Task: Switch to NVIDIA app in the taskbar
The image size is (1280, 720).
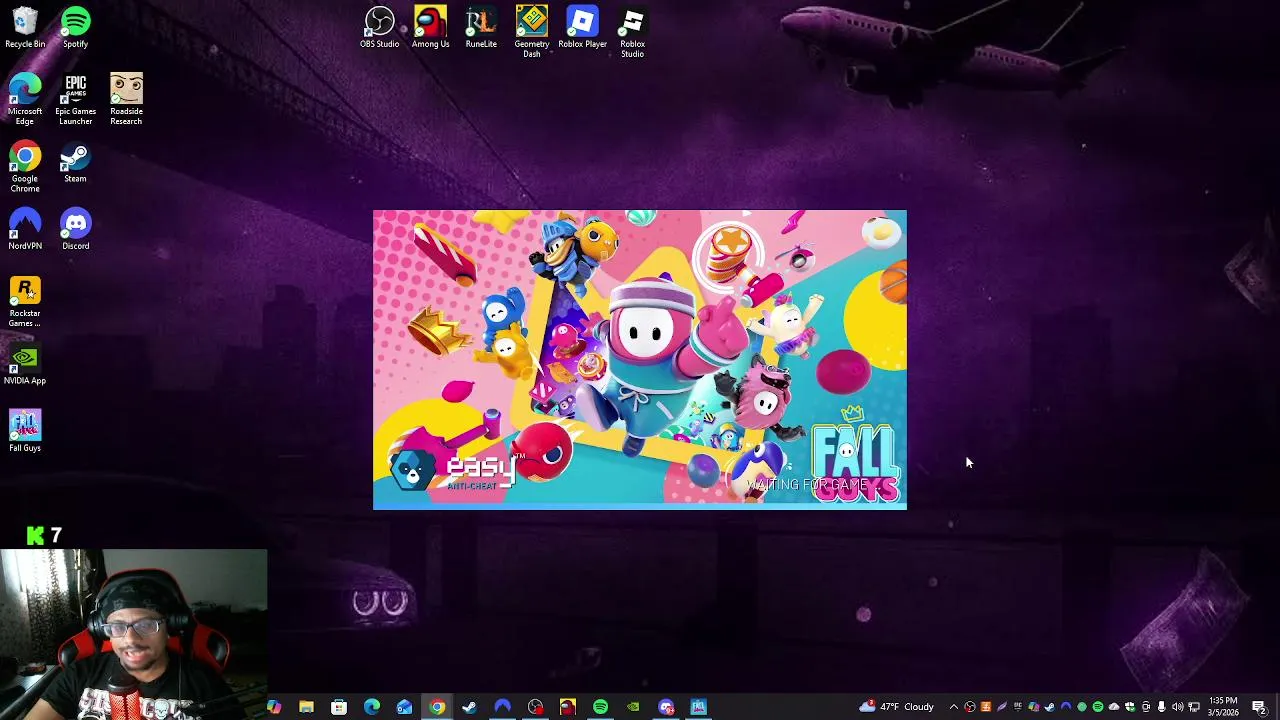Action: point(633,707)
